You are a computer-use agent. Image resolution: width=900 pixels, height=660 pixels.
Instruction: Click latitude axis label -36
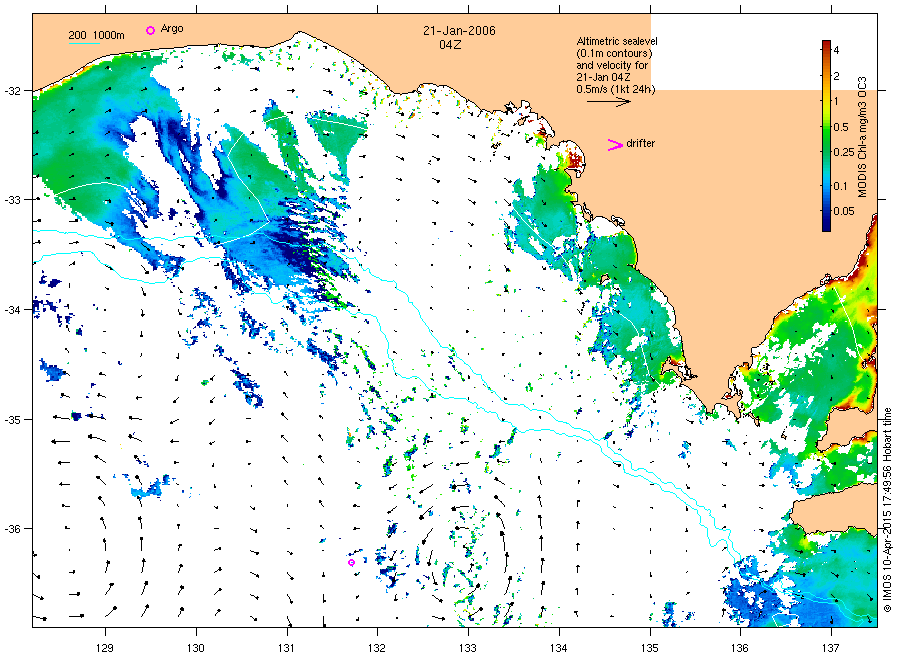click(x=12, y=529)
